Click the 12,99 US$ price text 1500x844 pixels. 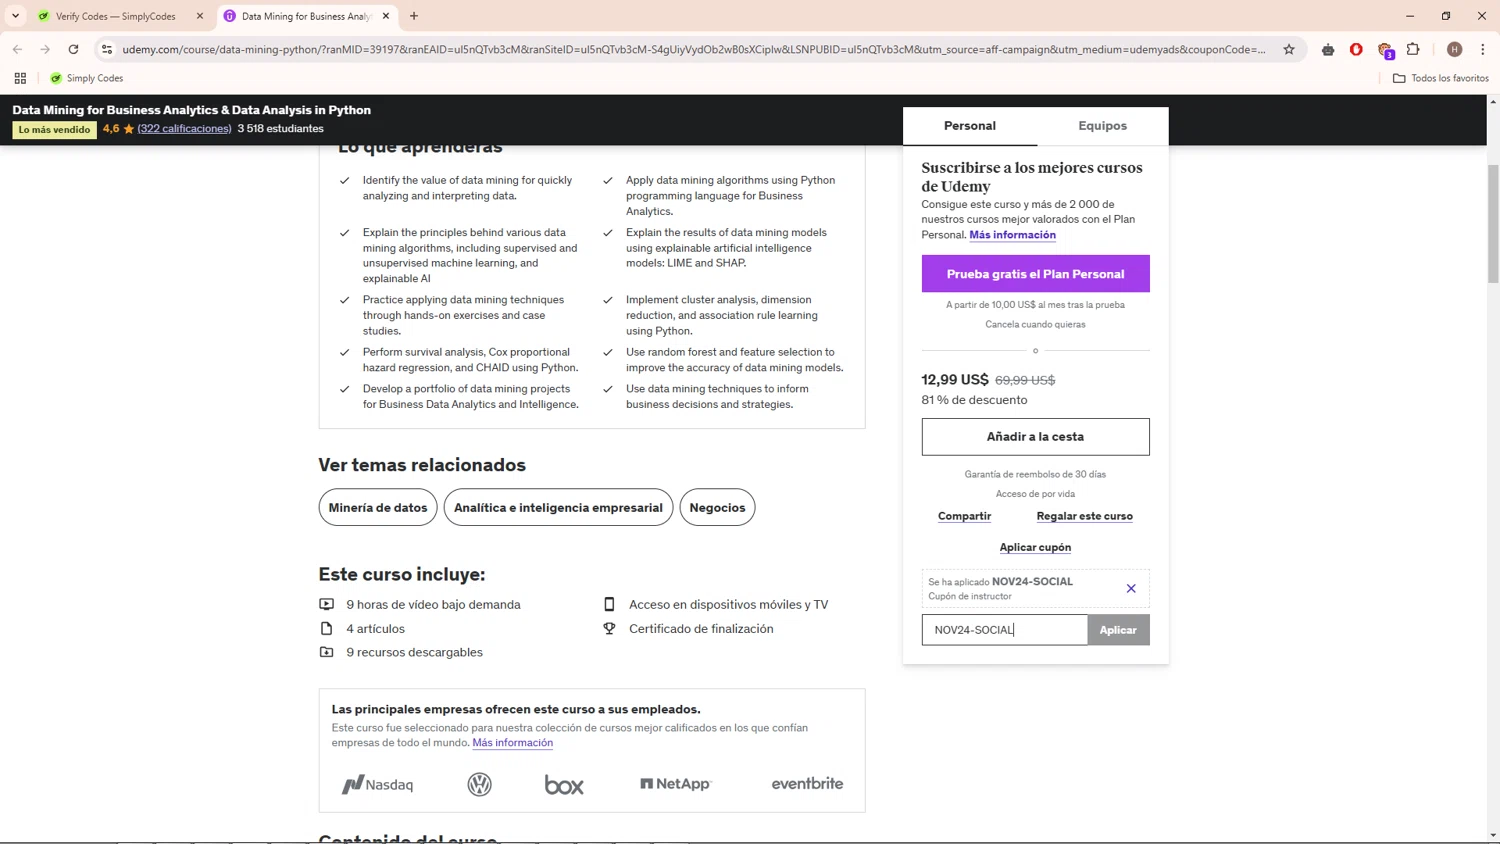[955, 380]
